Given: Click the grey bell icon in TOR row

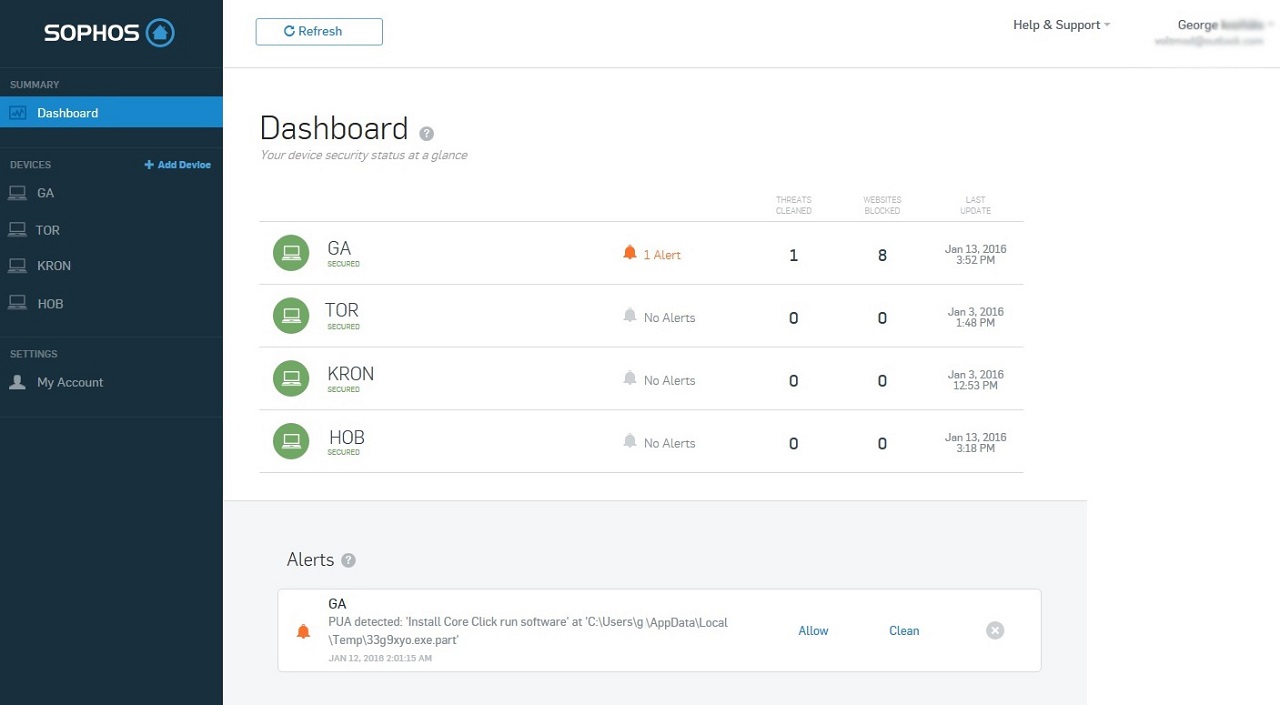Looking at the screenshot, I should [630, 316].
